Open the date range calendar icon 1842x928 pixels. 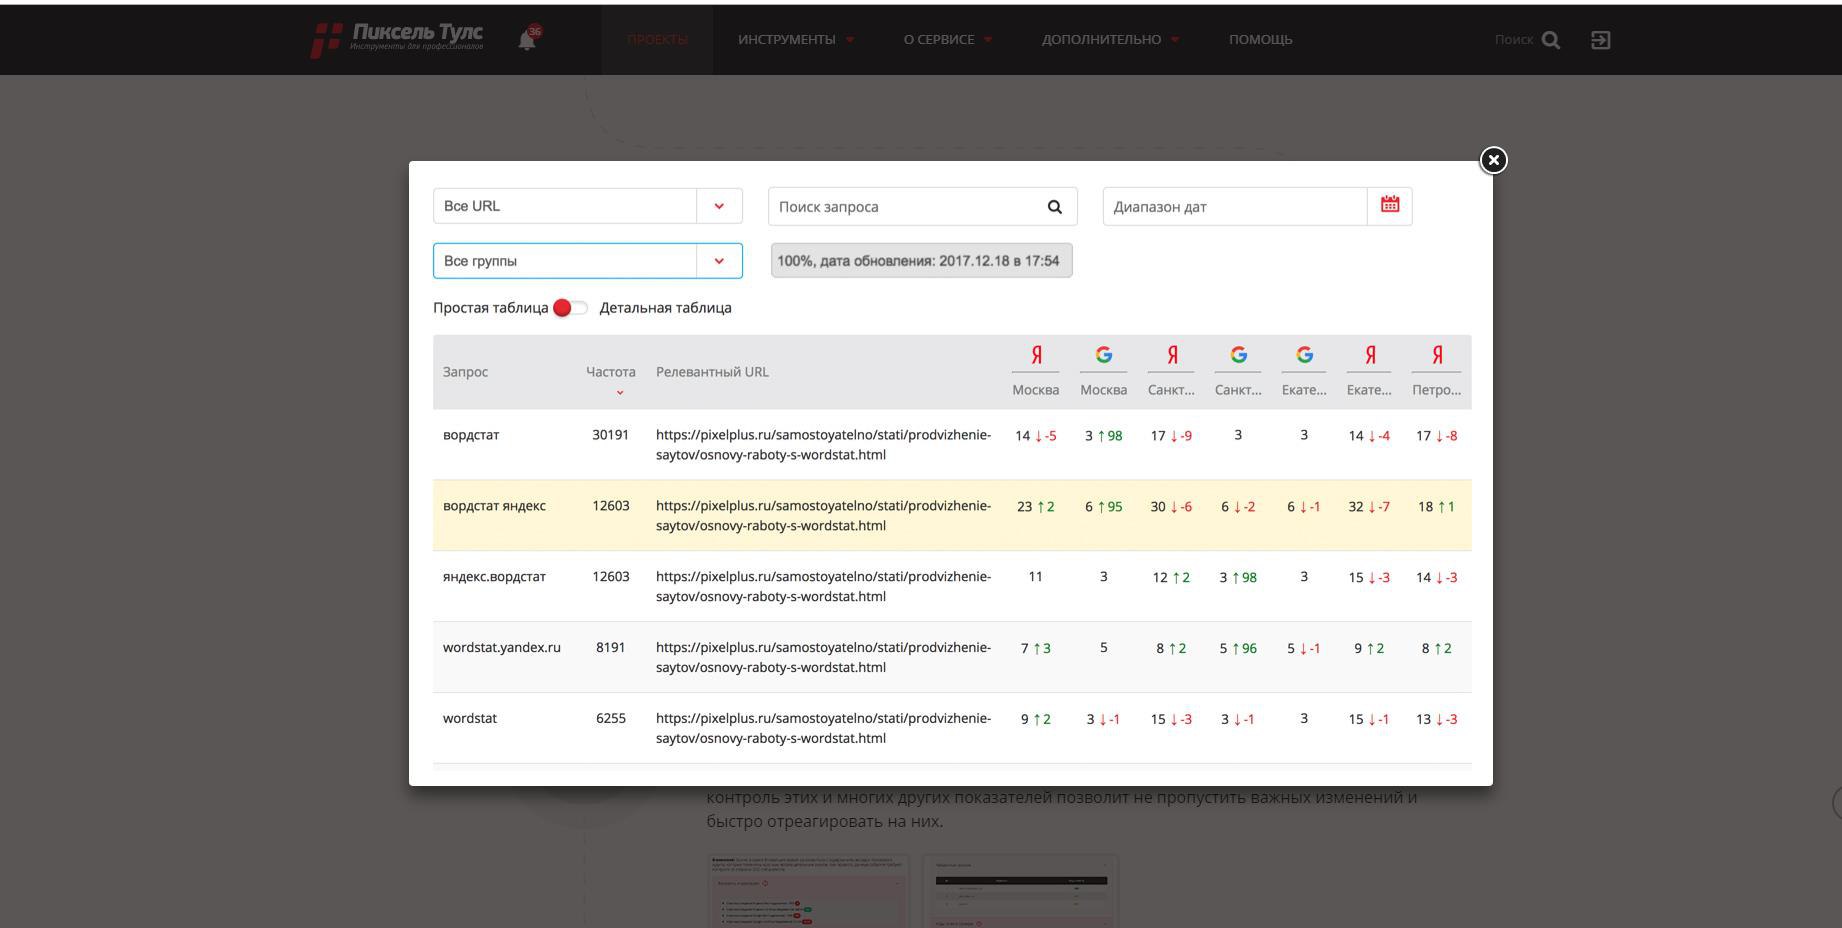1390,205
